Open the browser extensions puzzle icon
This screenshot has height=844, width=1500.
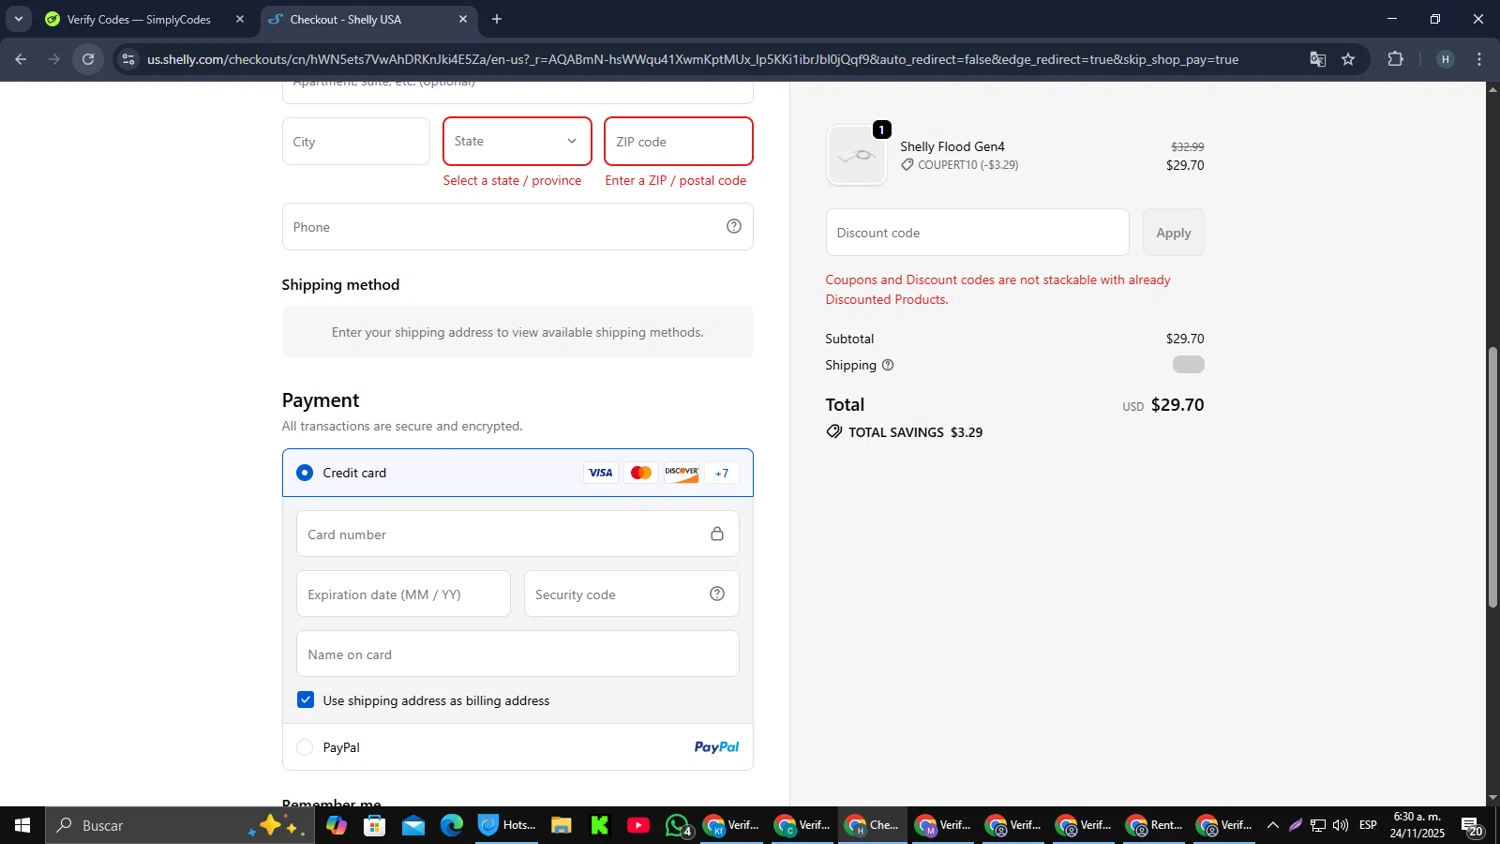tap(1396, 59)
